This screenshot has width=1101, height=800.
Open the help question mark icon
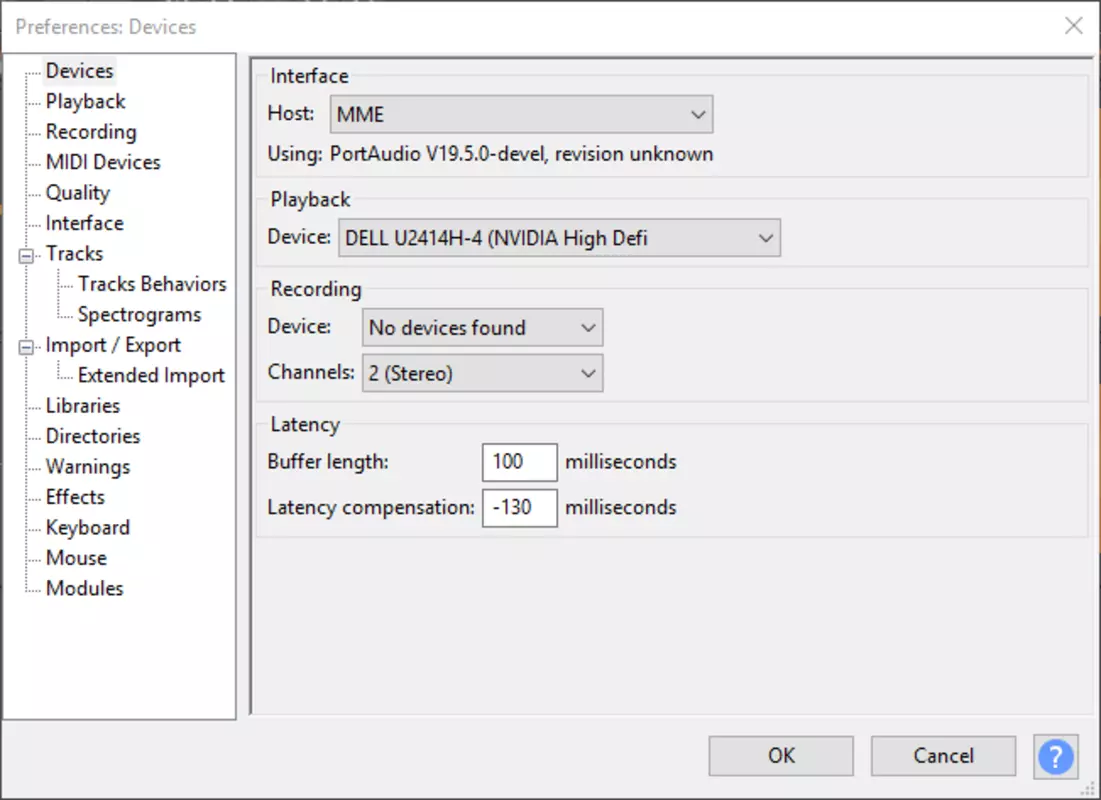[x=1055, y=756]
